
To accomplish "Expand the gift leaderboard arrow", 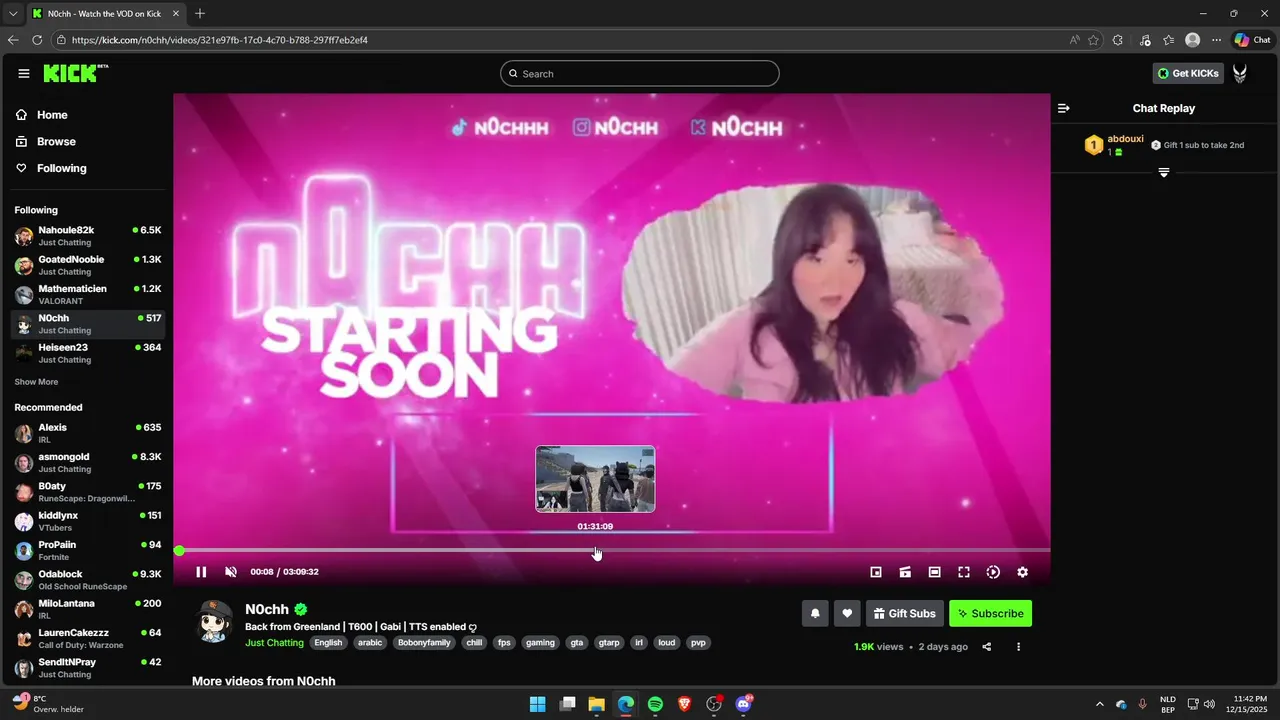I will click(1164, 173).
